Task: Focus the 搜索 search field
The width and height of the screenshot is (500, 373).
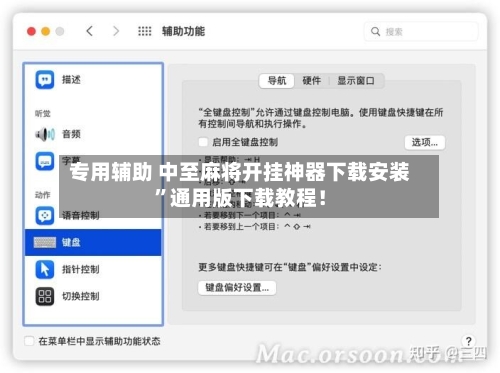Action: tap(421, 32)
